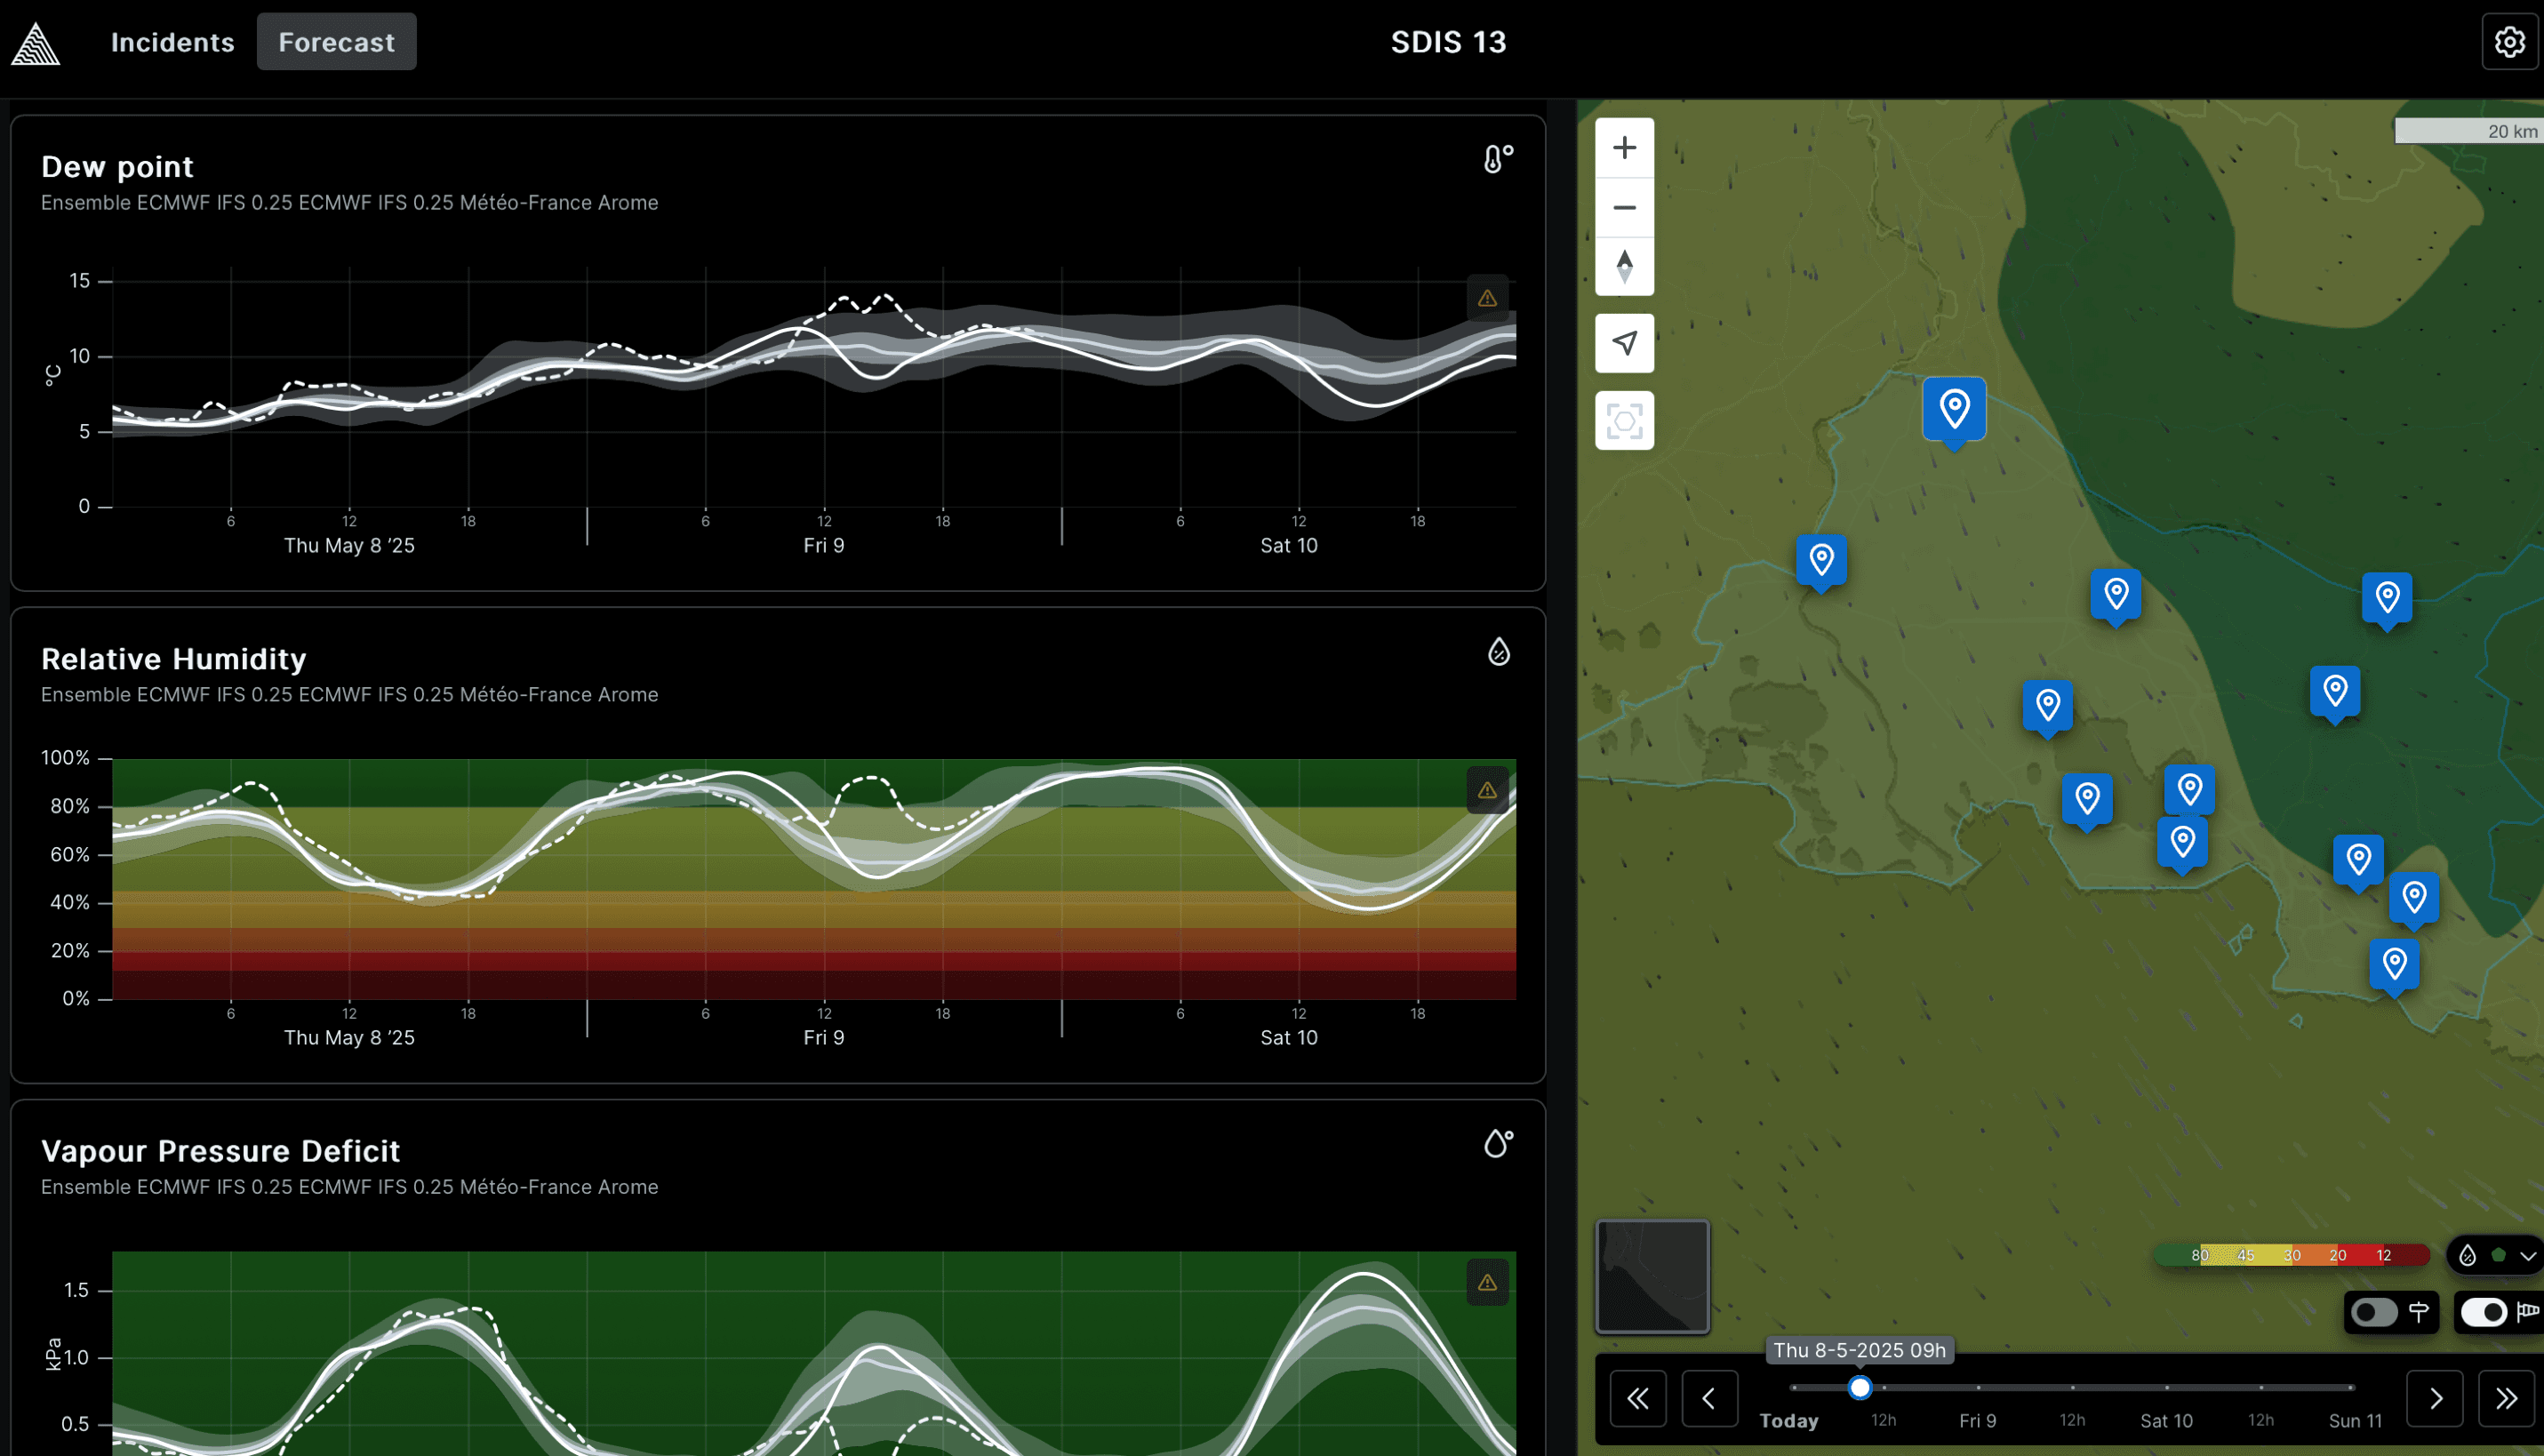The height and width of the screenshot is (1456, 2544).
Task: Zoom in on the map
Action: coord(1624,147)
